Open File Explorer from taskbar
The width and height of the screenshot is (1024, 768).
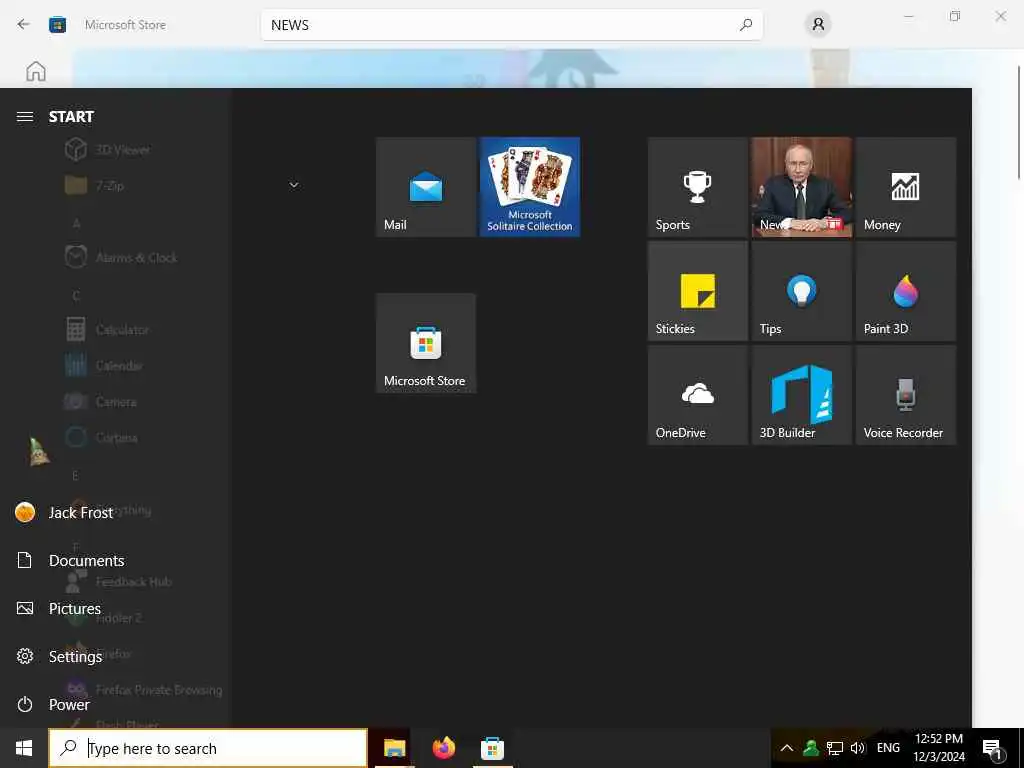[394, 748]
